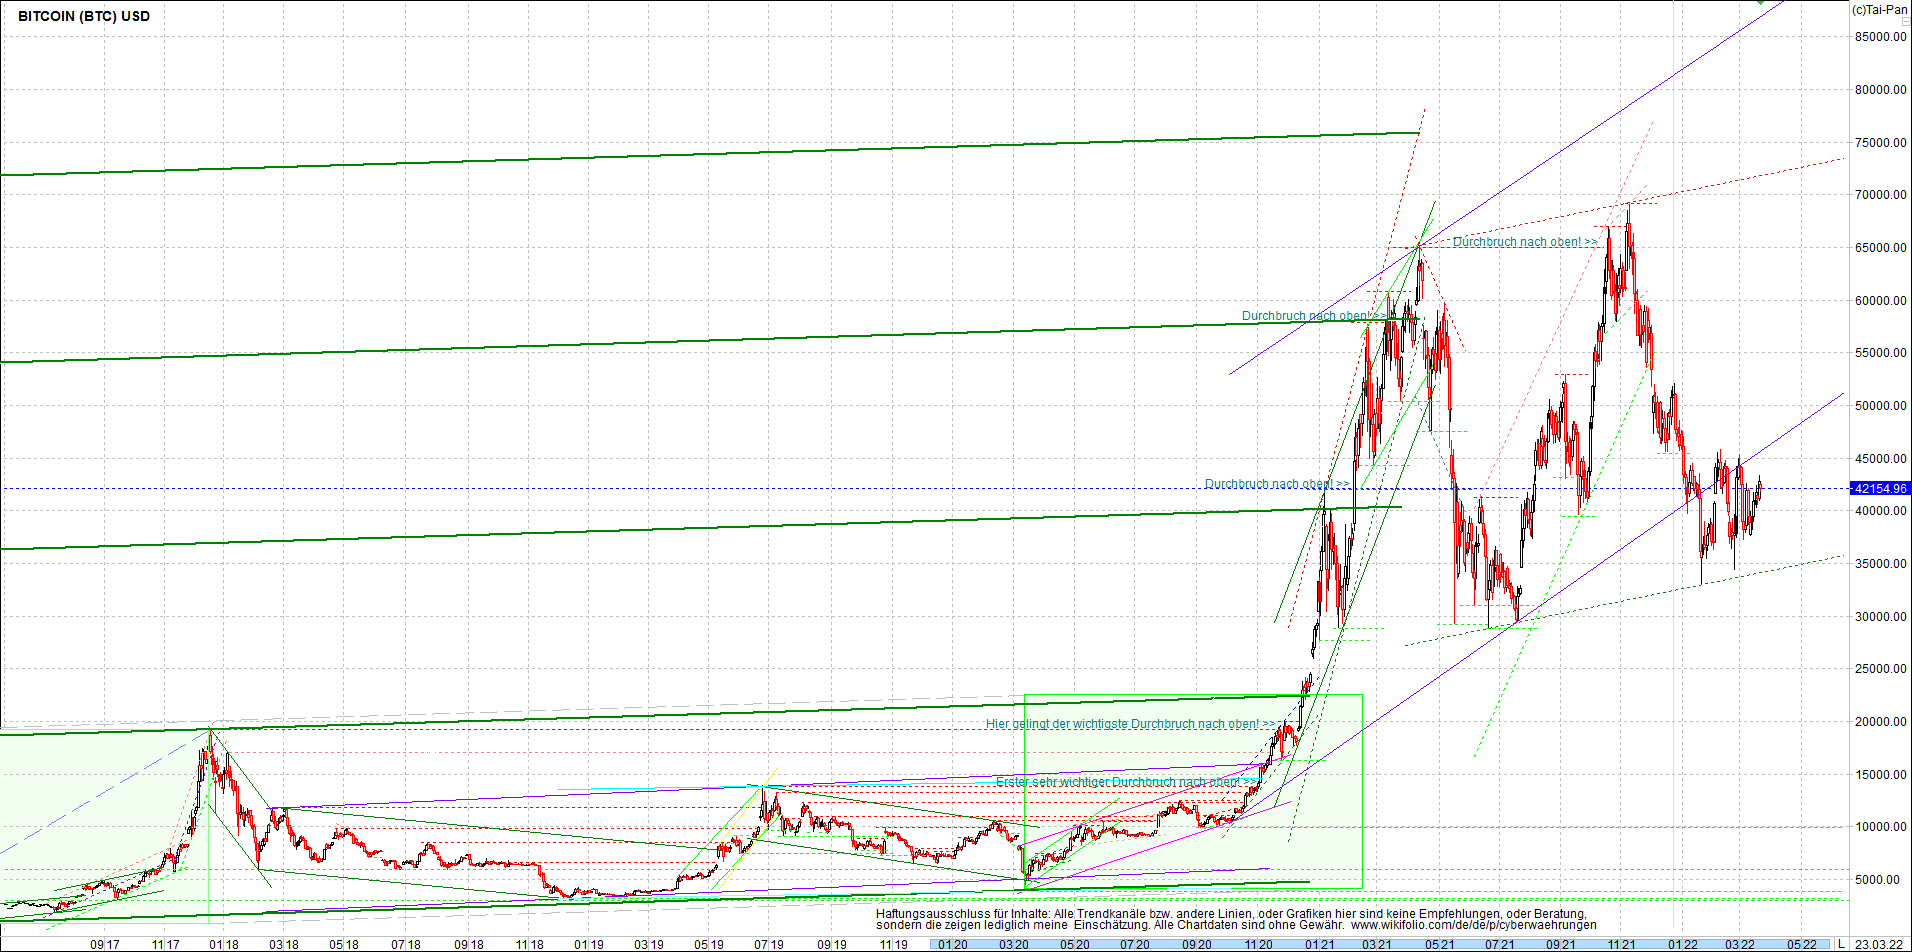Viewport: 1912px width, 952px height.
Task: Click the 10000.00 price axis label
Action: click(x=1881, y=827)
